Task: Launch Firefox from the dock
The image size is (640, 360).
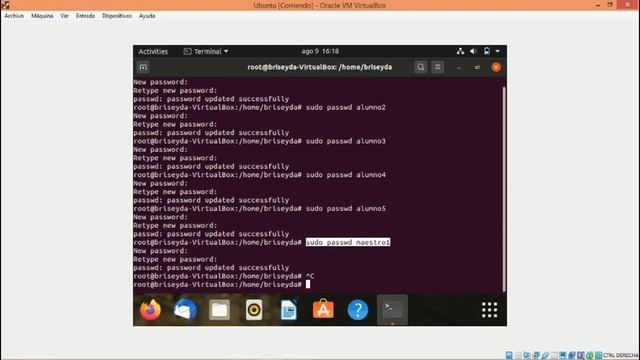Action: pos(150,310)
